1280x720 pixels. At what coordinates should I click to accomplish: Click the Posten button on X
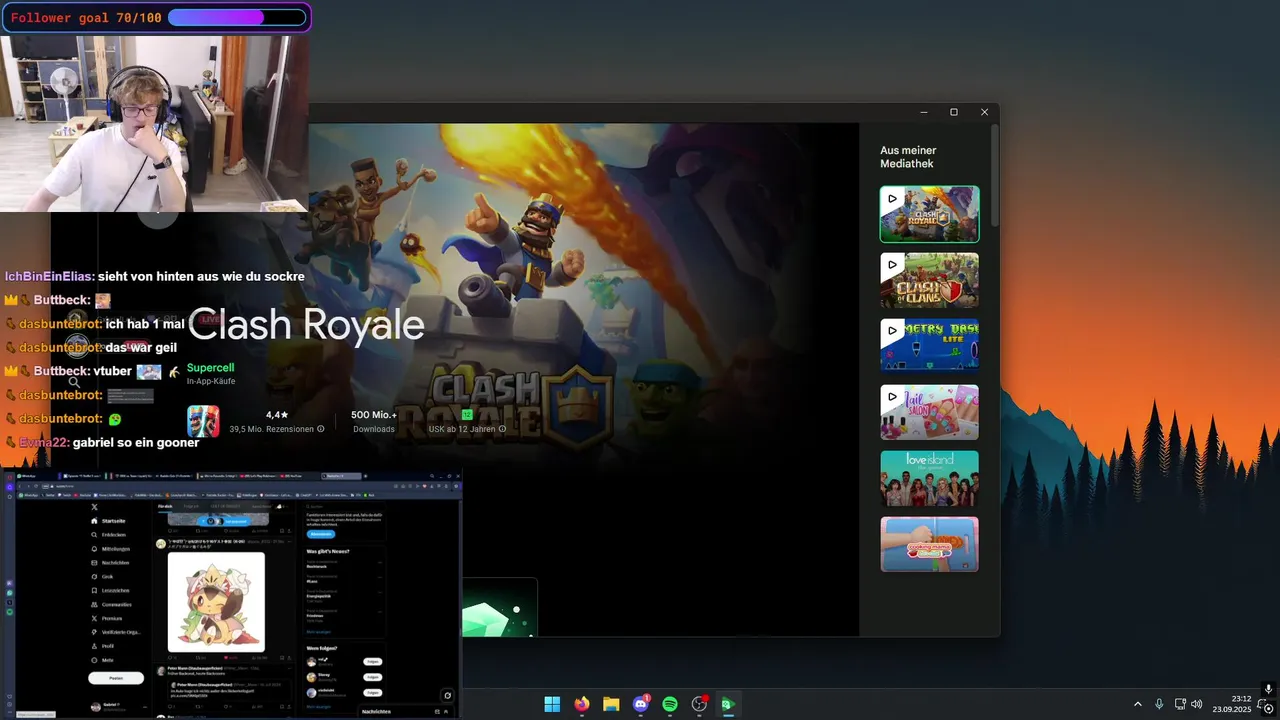point(116,678)
